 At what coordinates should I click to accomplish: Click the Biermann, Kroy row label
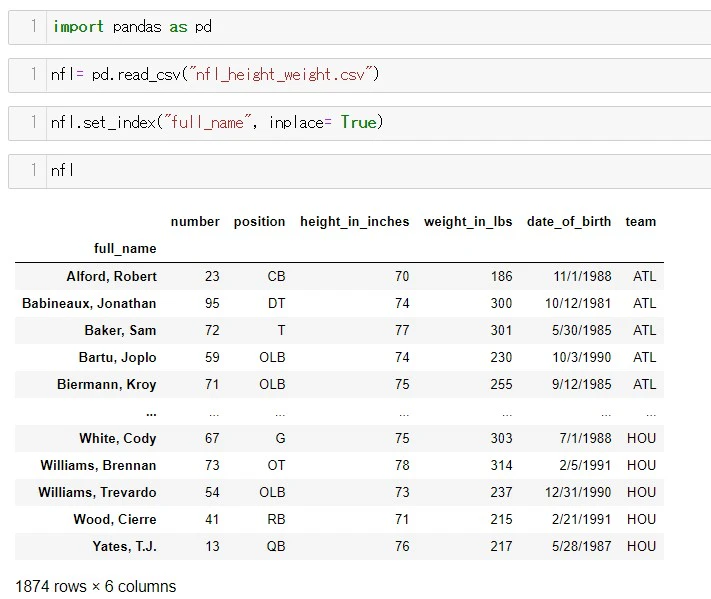tap(107, 385)
